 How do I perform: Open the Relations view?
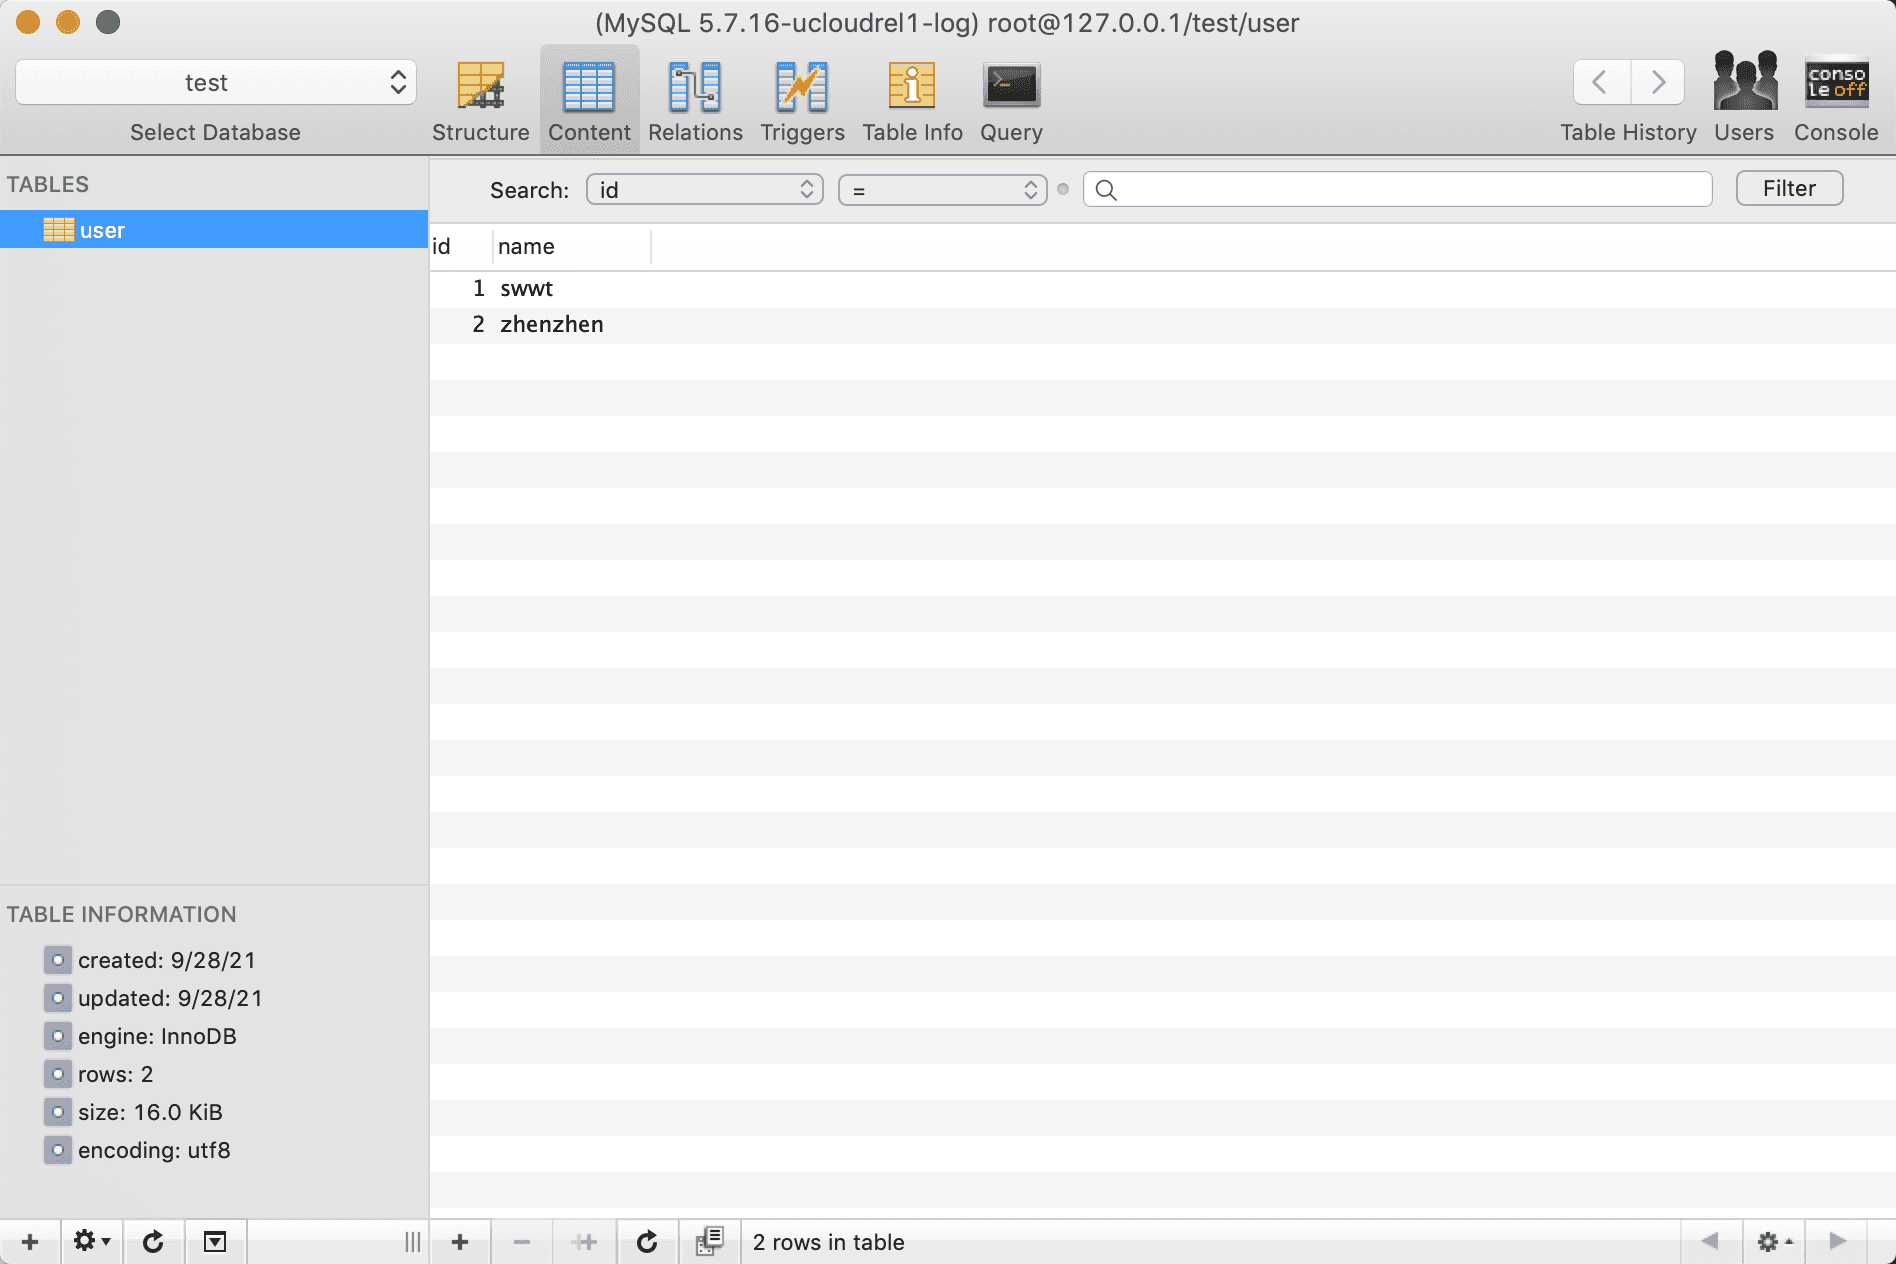pos(695,100)
